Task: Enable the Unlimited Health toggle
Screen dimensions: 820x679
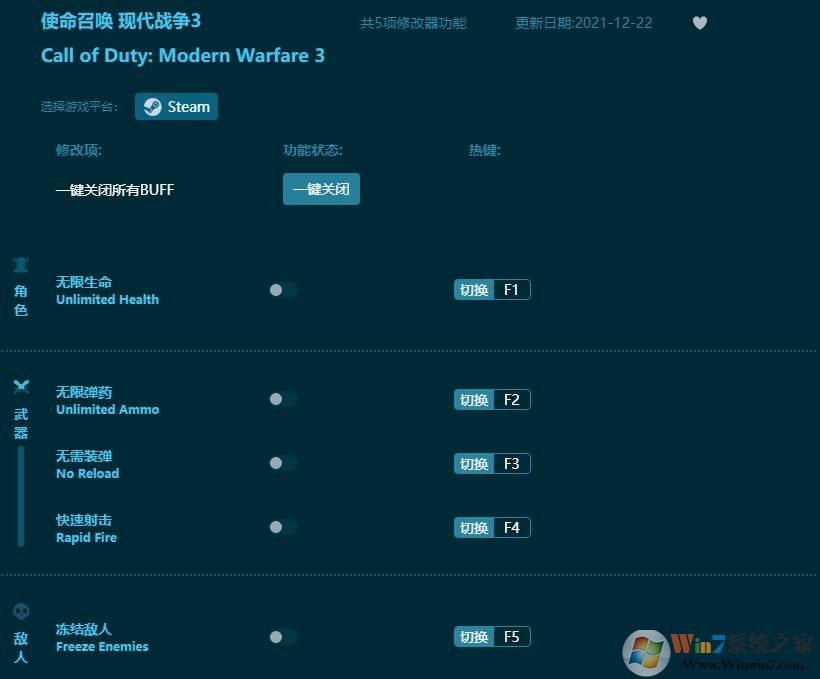Action: [281, 290]
